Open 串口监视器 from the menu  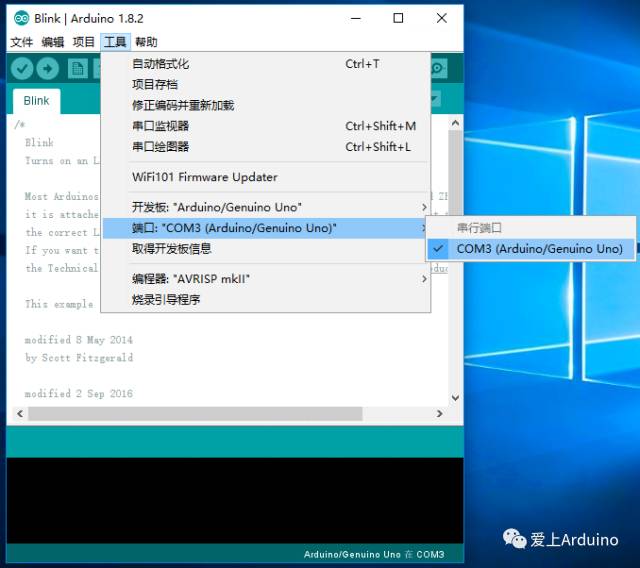[x=266, y=126]
